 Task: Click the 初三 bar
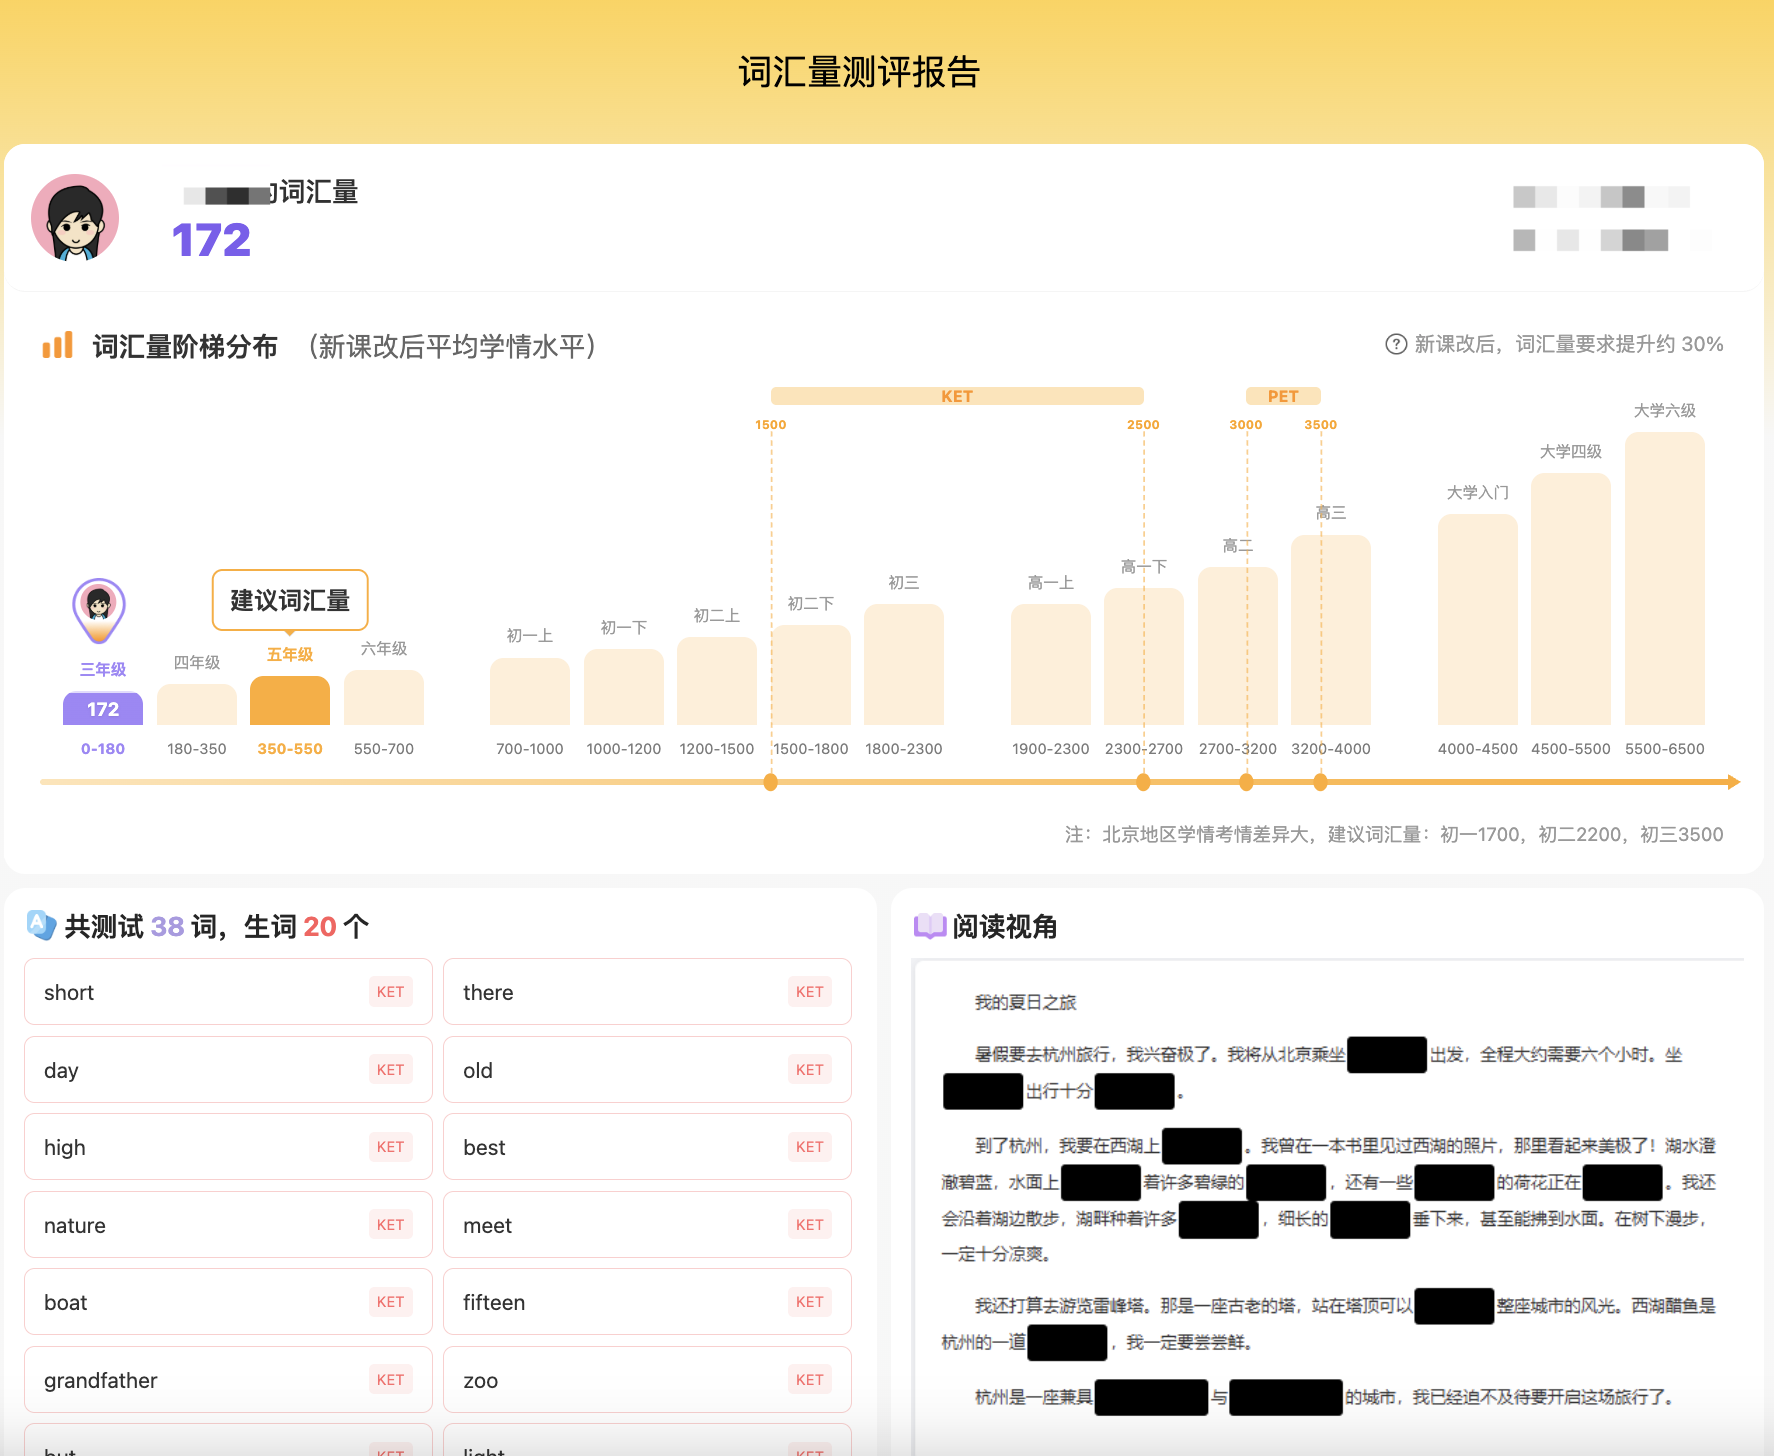tap(904, 664)
